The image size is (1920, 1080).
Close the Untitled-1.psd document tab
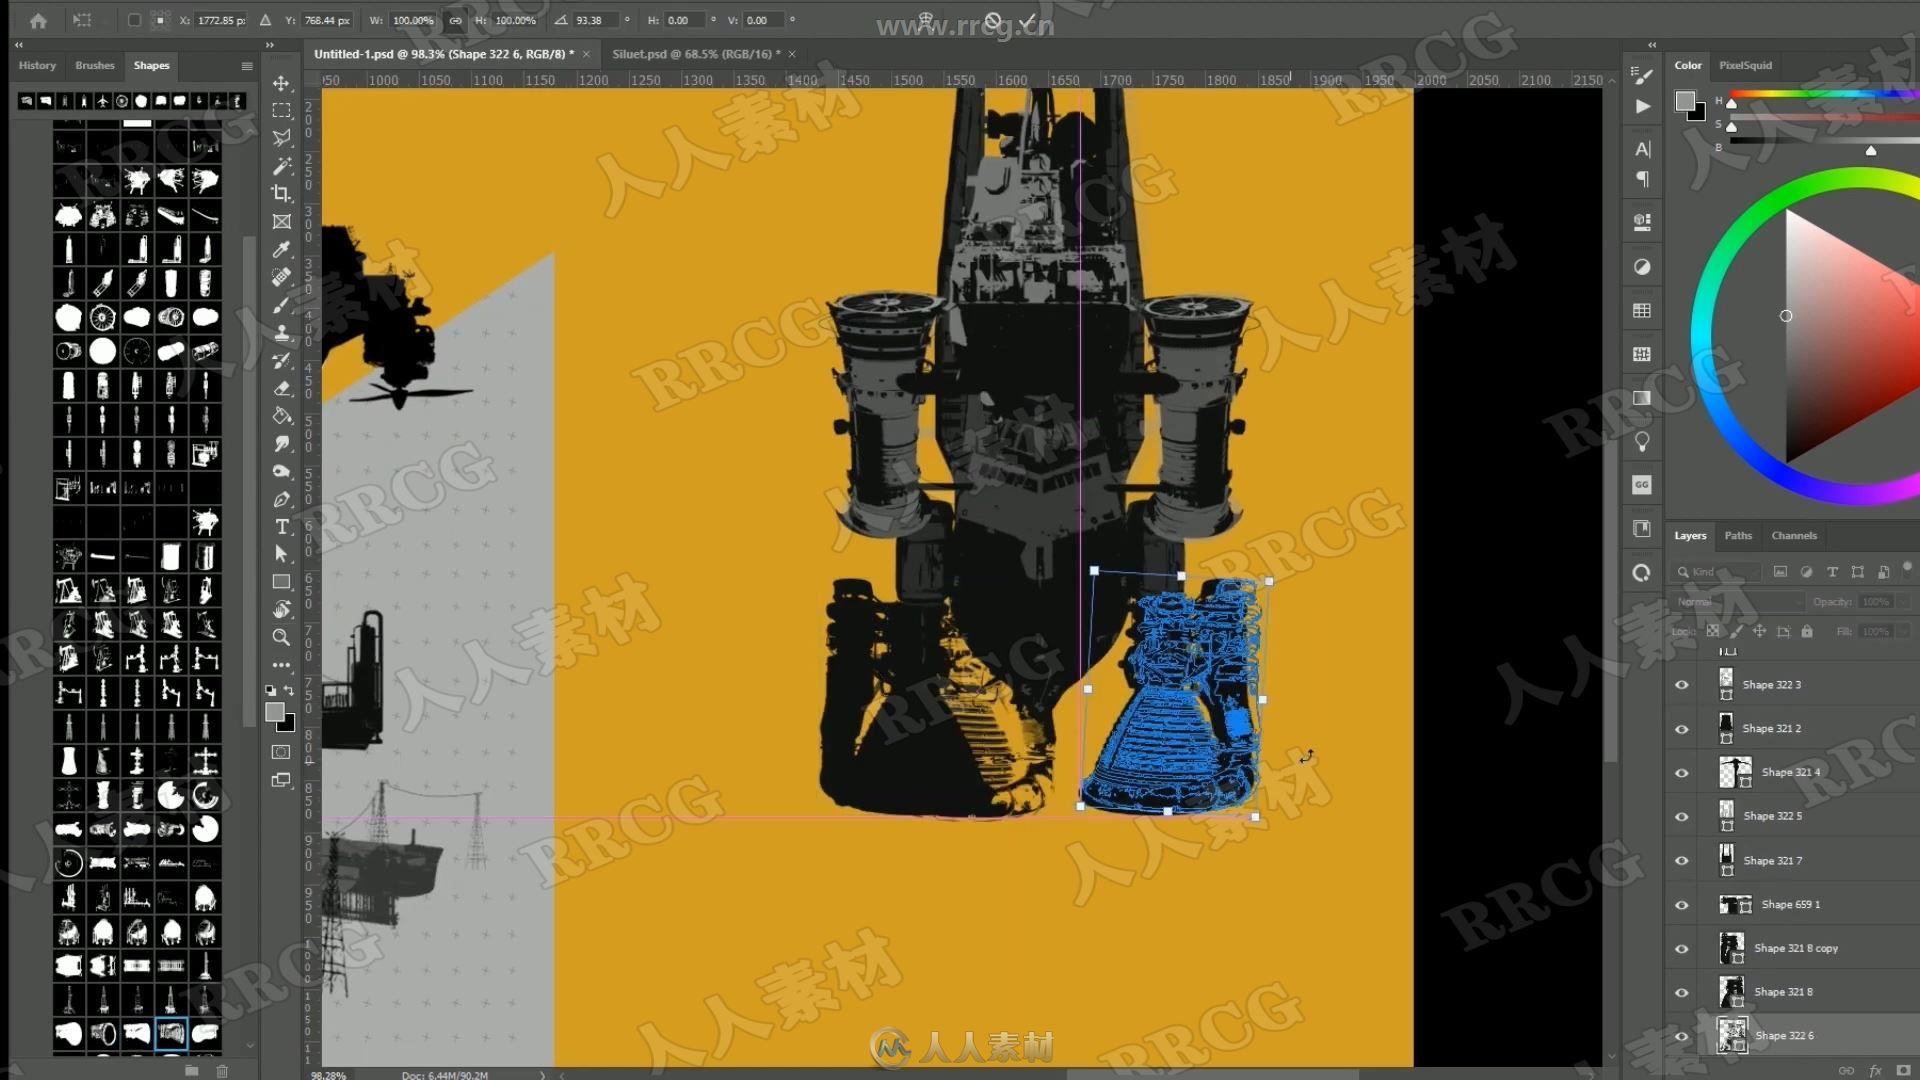[586, 54]
